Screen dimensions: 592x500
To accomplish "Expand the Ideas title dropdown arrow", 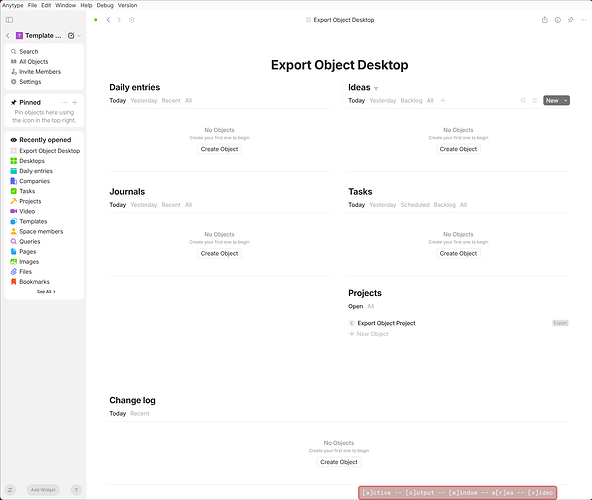I will tap(376, 88).
